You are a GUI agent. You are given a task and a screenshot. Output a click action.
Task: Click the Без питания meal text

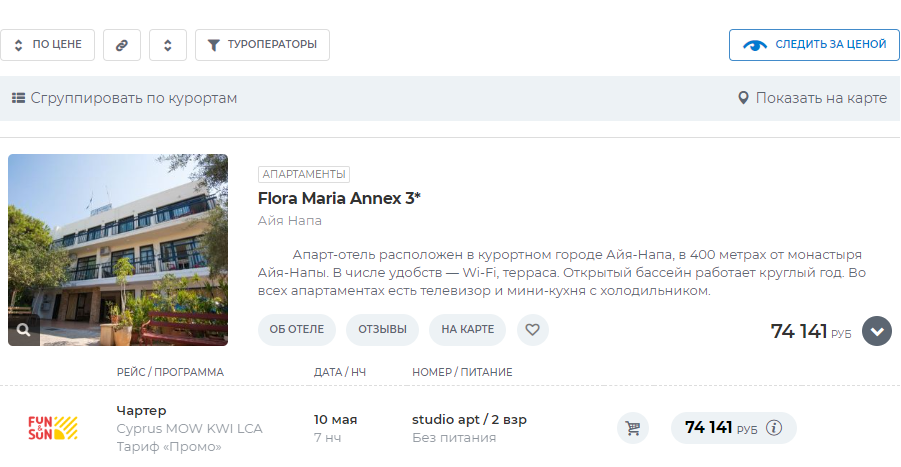[x=454, y=438]
